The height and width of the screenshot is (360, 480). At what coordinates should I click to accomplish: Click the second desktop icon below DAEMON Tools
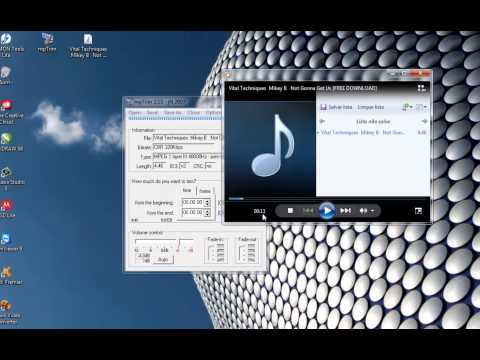click(6, 76)
